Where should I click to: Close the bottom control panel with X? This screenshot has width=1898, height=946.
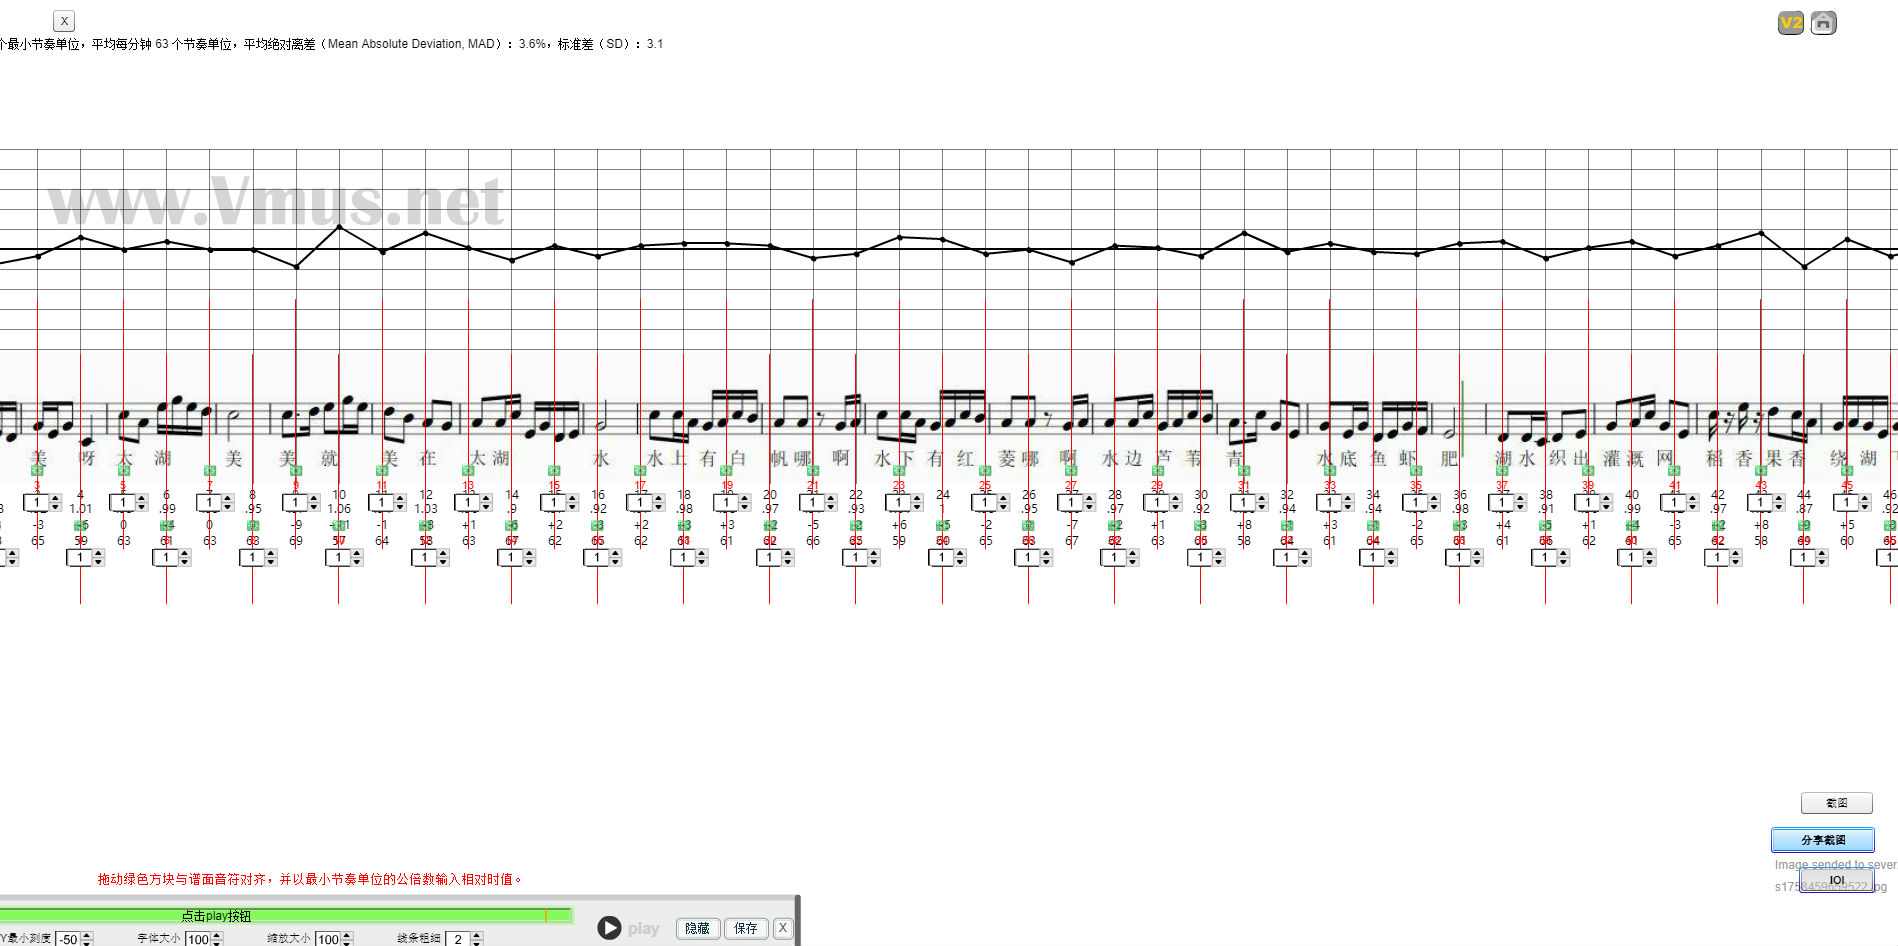[x=783, y=928]
